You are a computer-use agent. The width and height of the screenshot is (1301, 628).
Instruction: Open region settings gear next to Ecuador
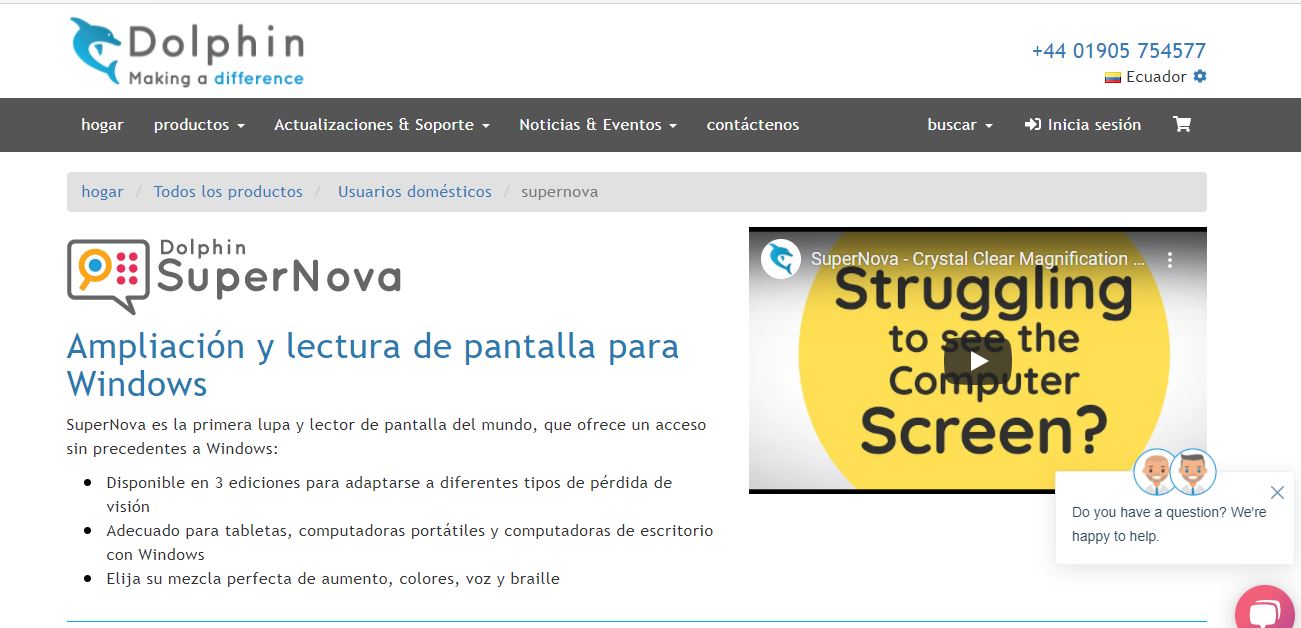tap(1200, 77)
